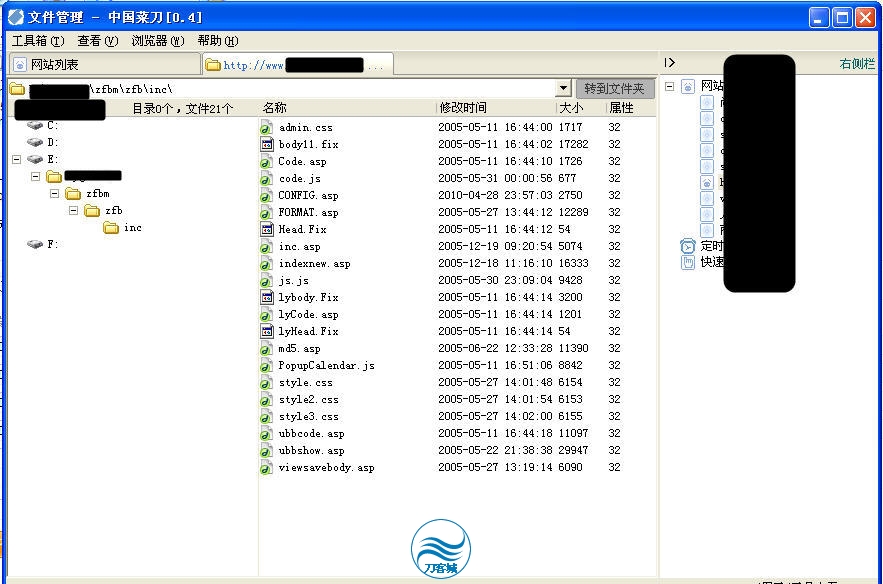Click the size value 17282
The image size is (883, 584).
click(x=573, y=145)
